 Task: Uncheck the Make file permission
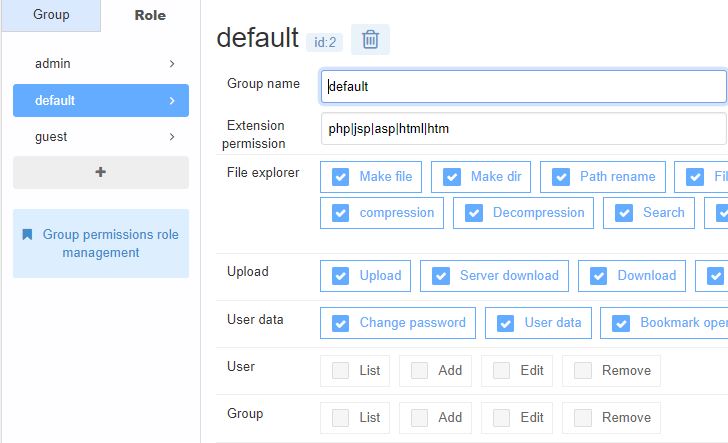pos(340,177)
